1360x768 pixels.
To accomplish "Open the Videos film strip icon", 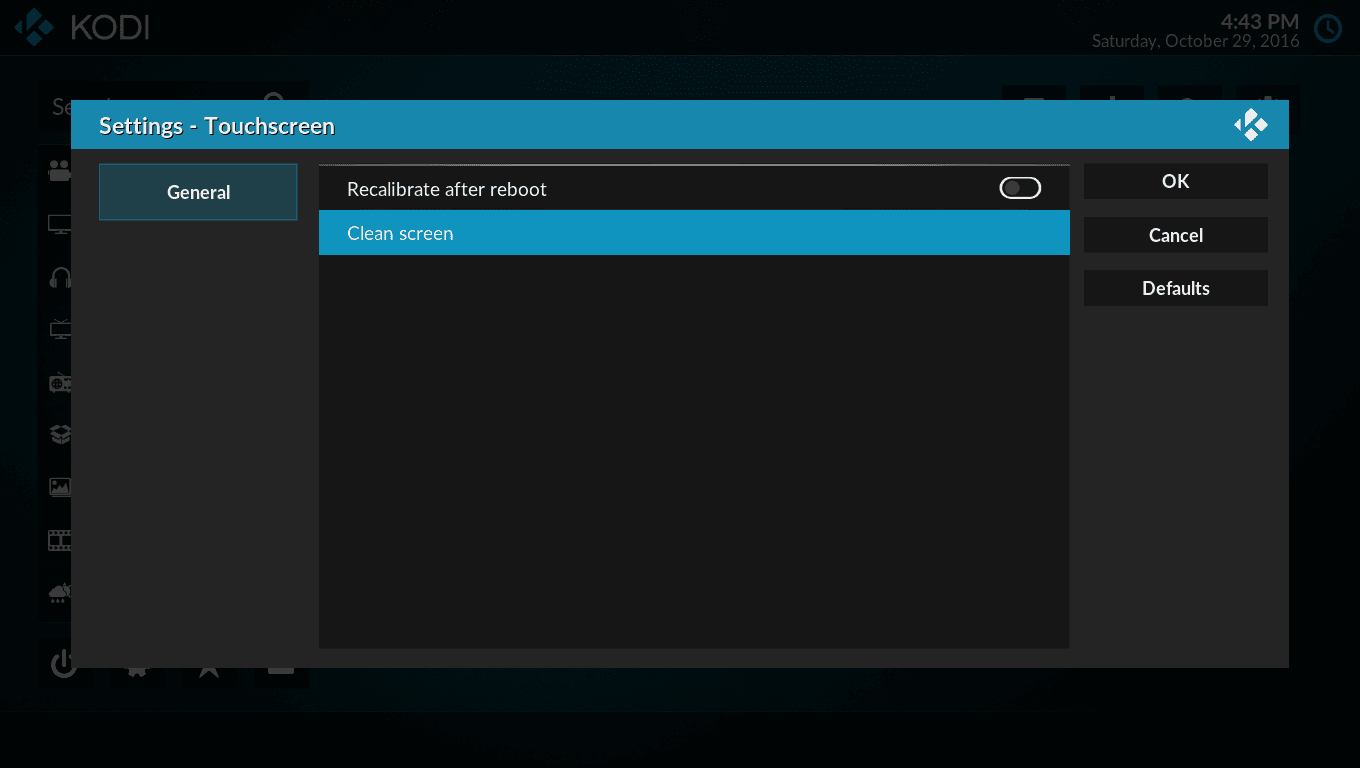I will (60, 540).
